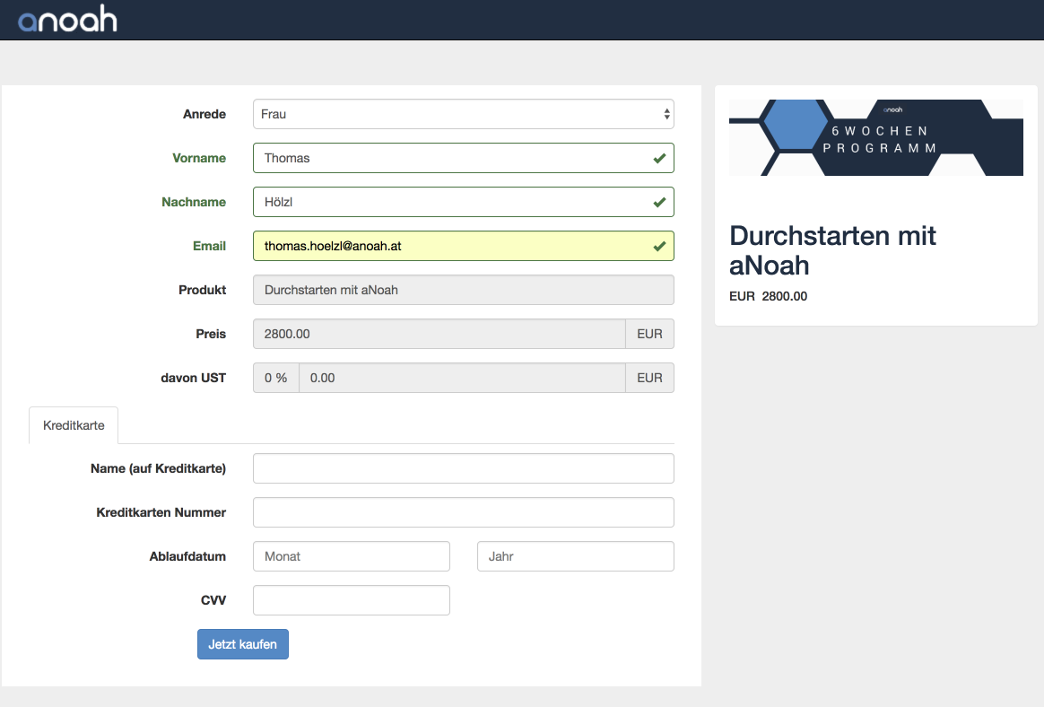Click the disabled Produkt field
1044x707 pixels.
[x=463, y=290]
